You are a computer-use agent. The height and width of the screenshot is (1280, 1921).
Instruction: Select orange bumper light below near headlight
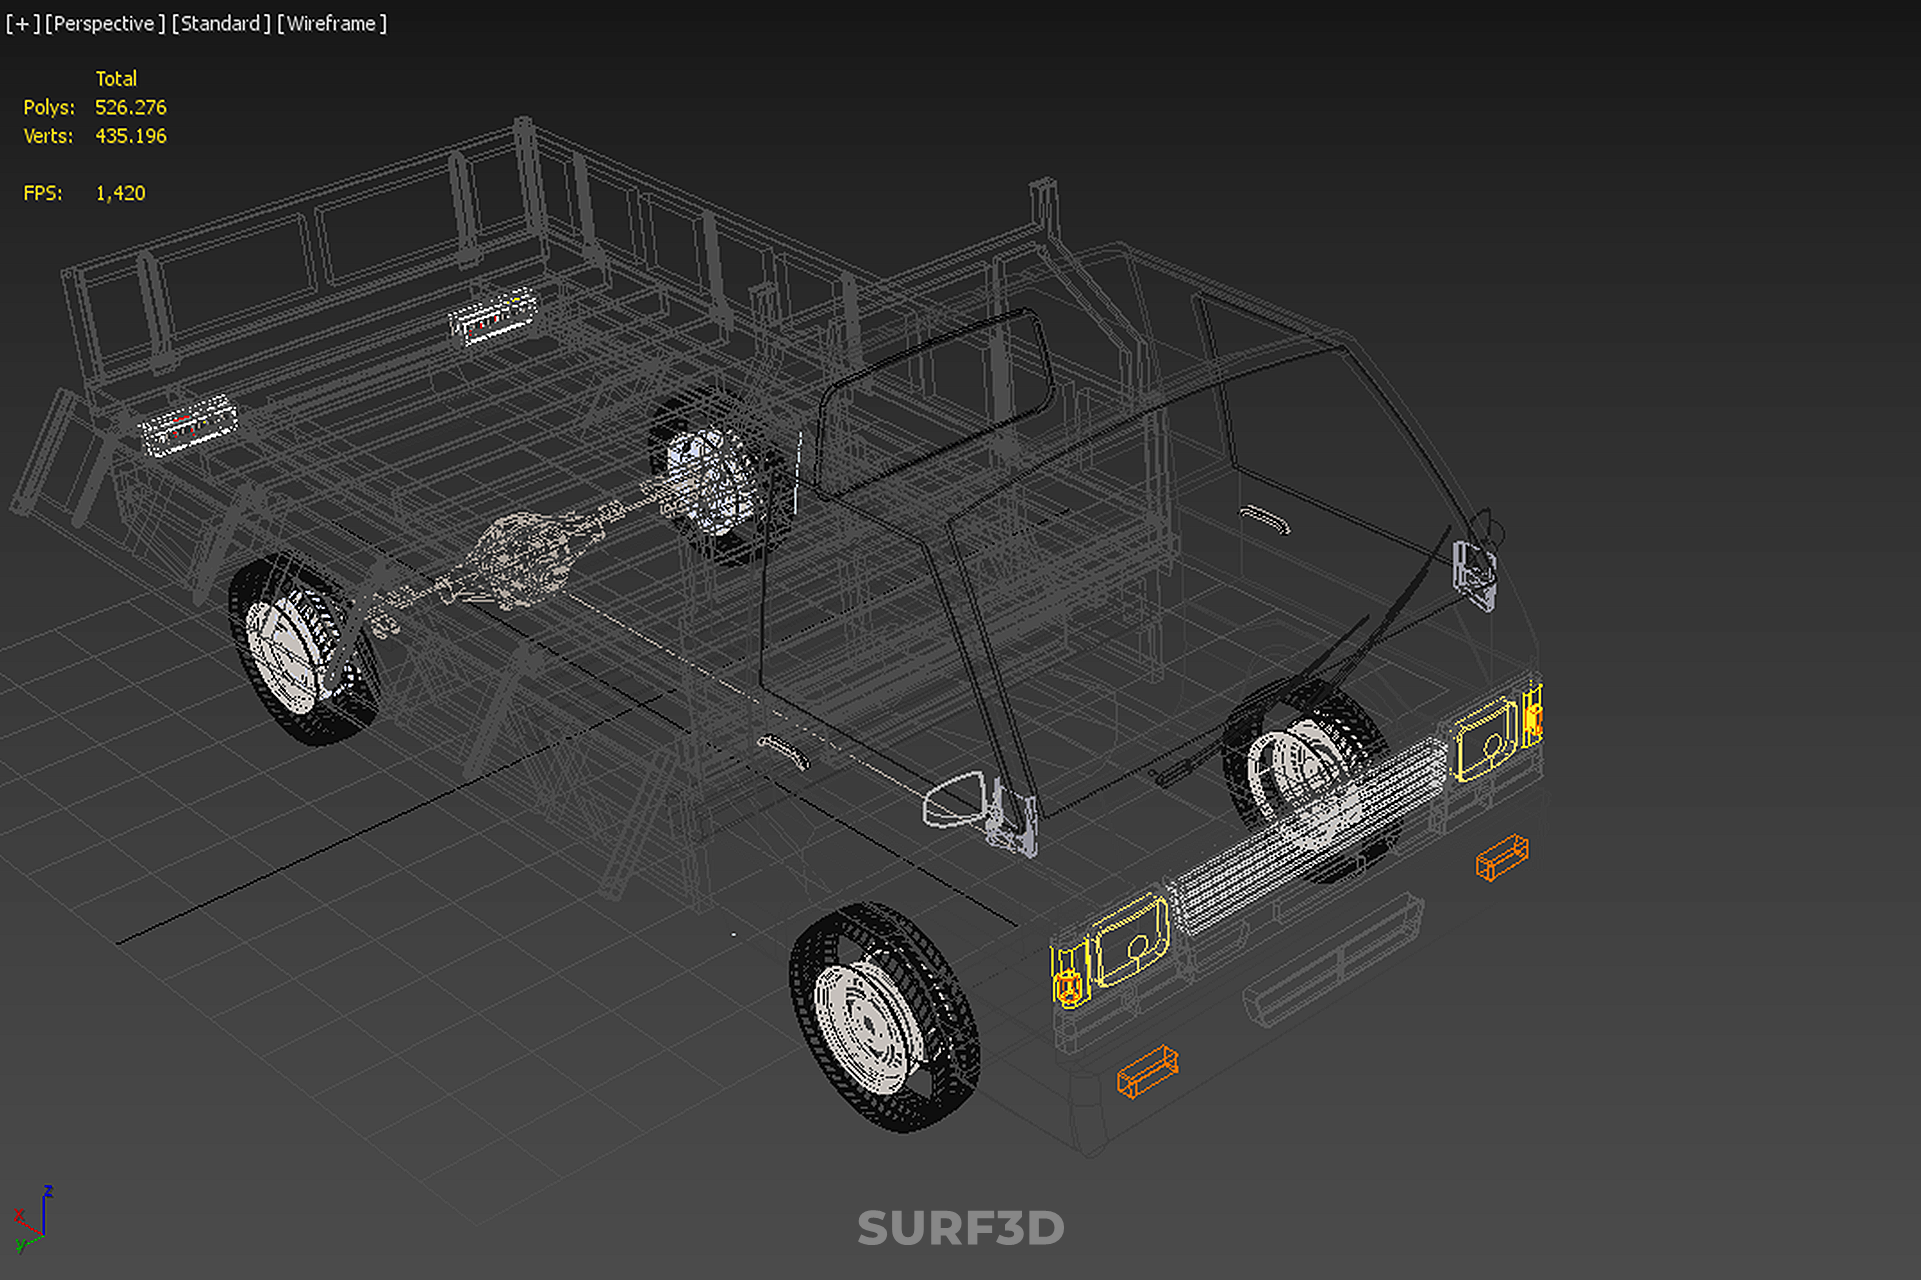pyautogui.click(x=1147, y=1071)
